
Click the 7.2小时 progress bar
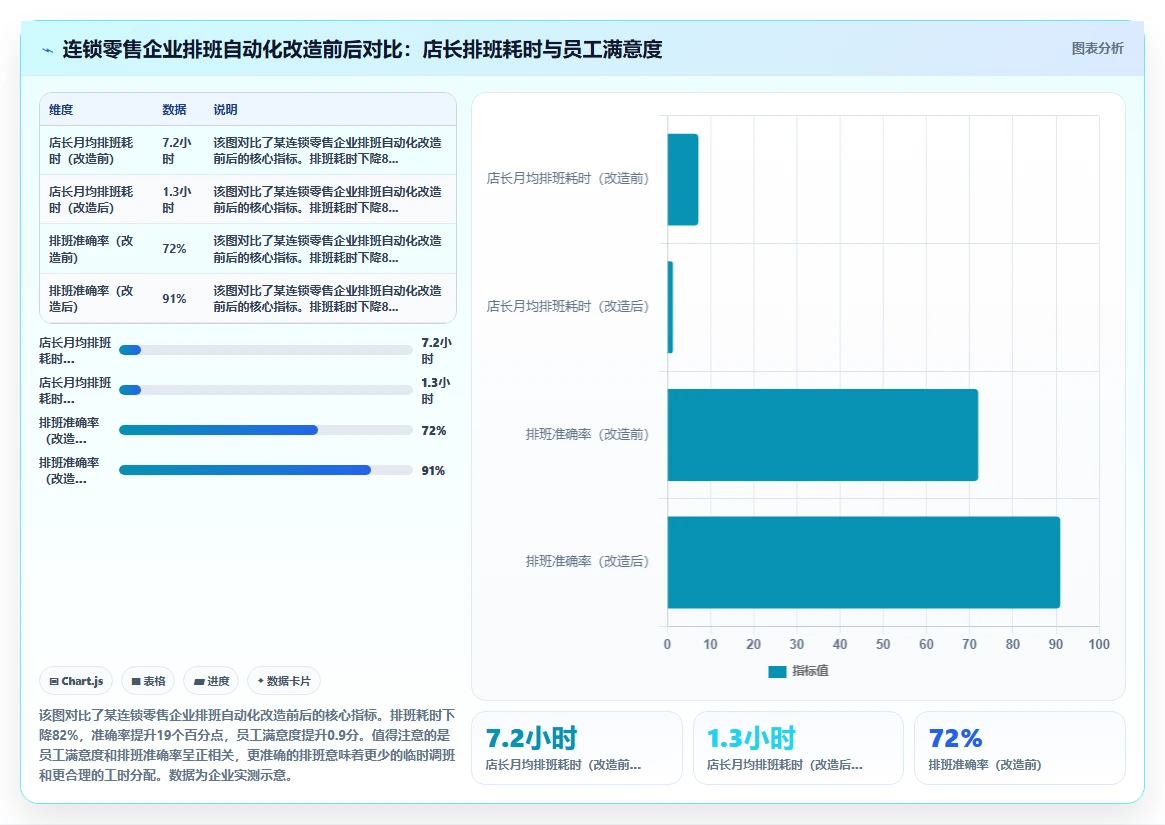[x=265, y=350]
